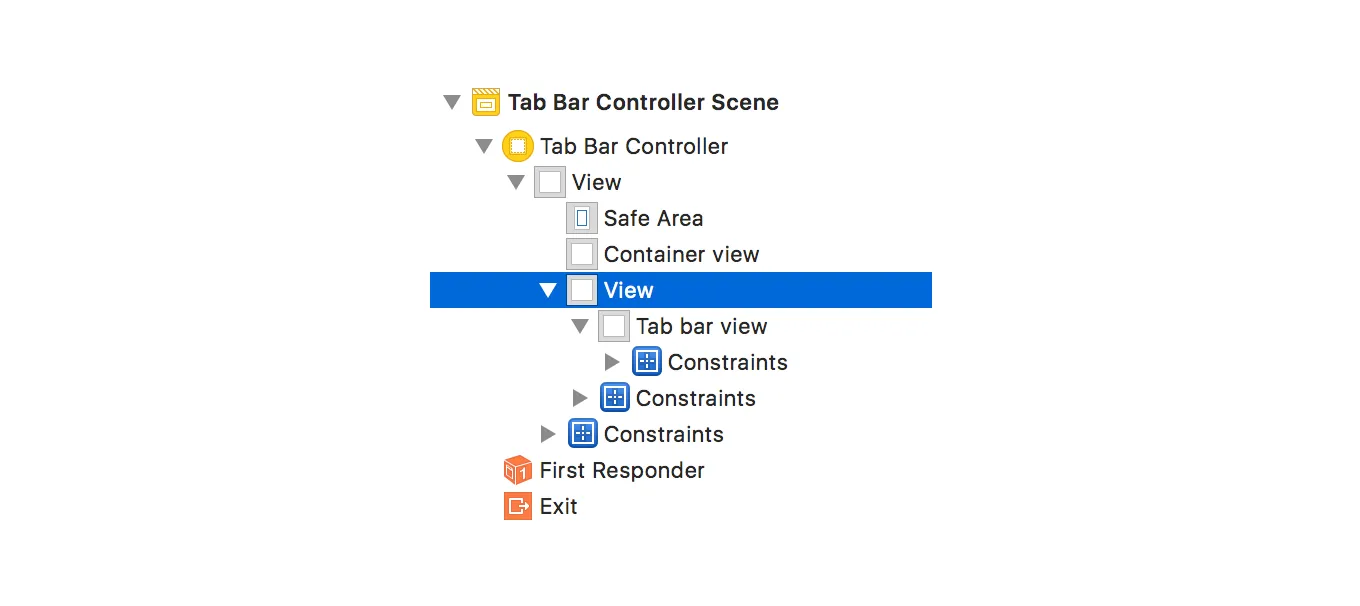1360x606 pixels.
Task: Select the First Responder label
Action: coord(622,470)
